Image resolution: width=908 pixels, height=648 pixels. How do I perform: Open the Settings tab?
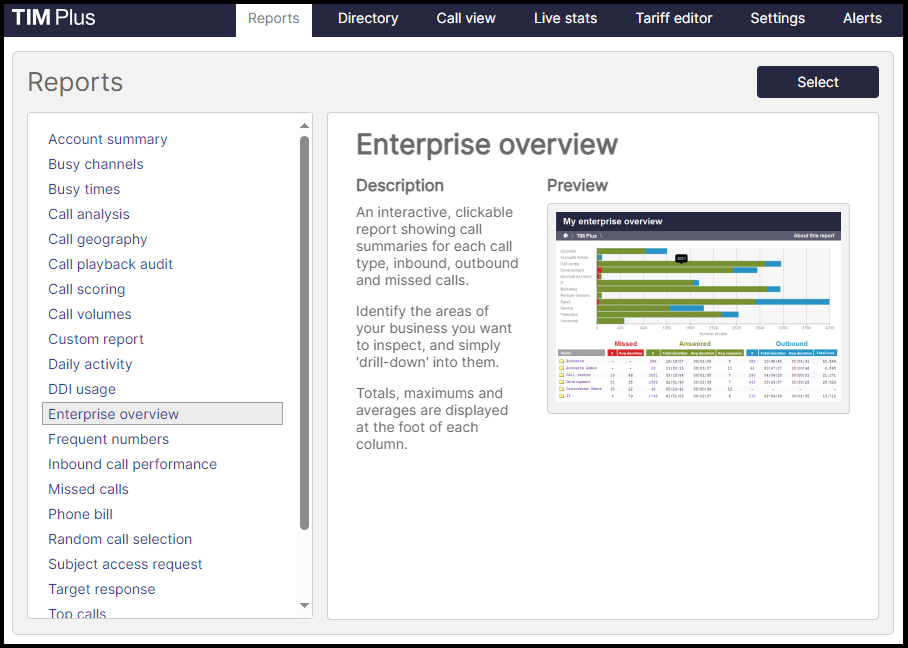pos(777,17)
